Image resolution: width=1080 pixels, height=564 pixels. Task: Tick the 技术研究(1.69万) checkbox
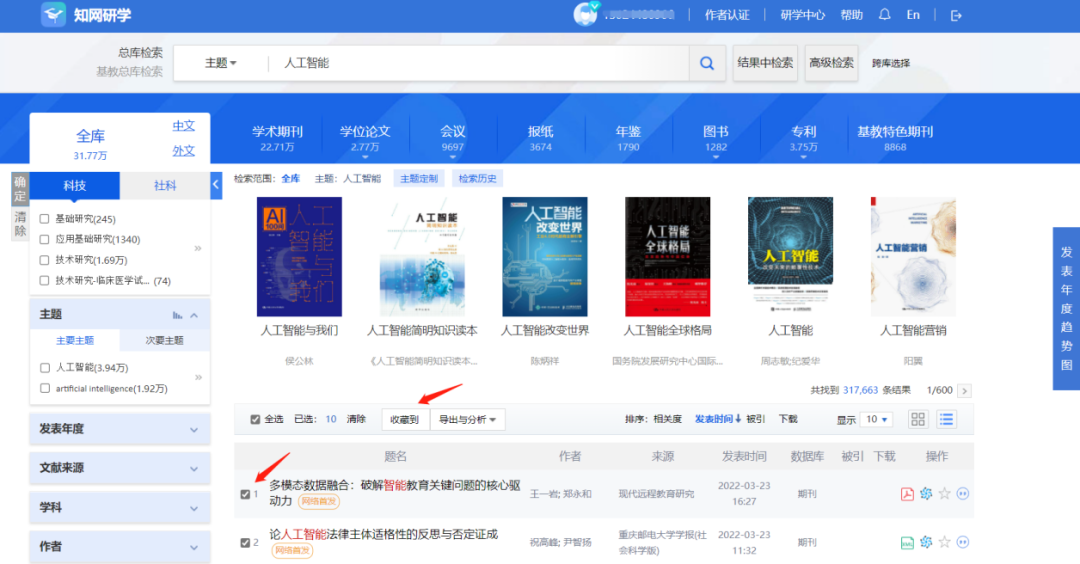(x=45, y=260)
